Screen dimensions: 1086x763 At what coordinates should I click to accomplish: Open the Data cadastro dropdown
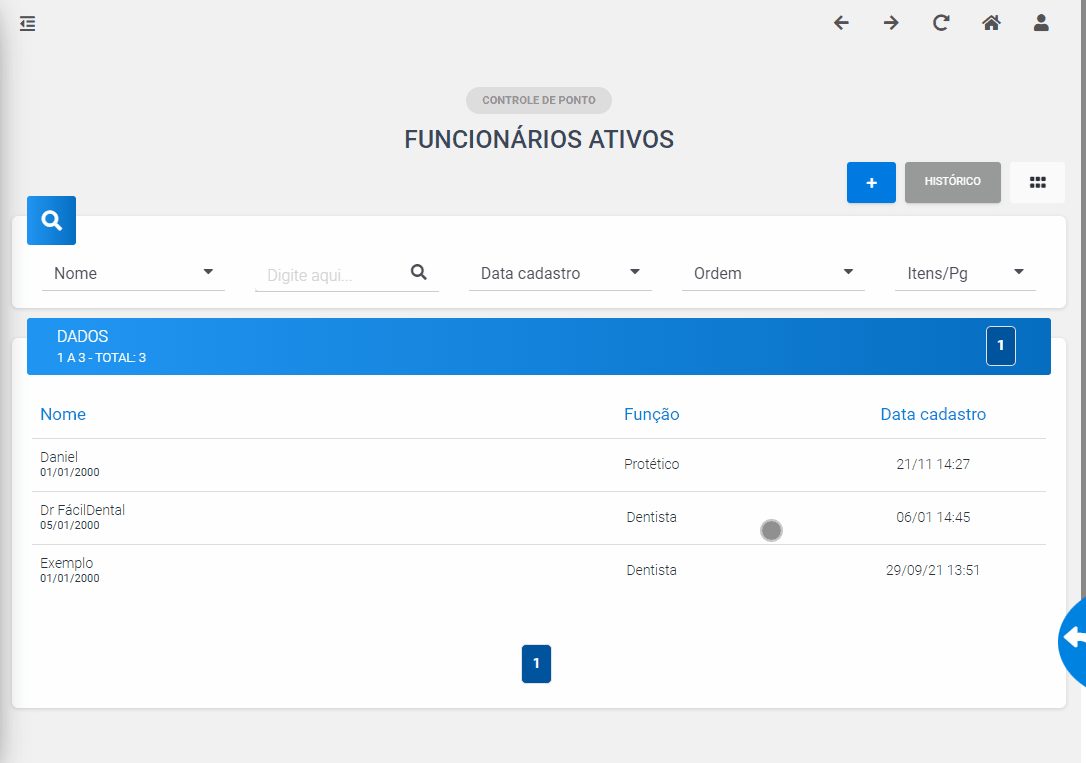[560, 273]
